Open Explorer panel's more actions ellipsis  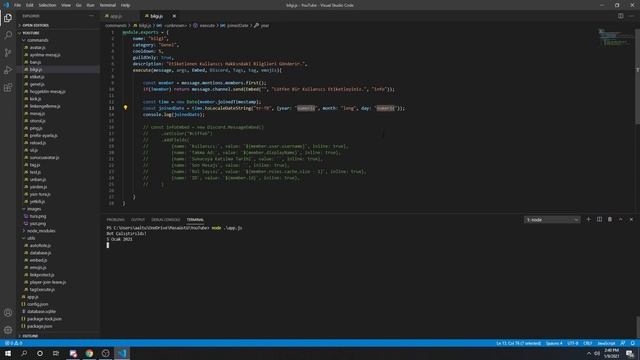click(91, 16)
